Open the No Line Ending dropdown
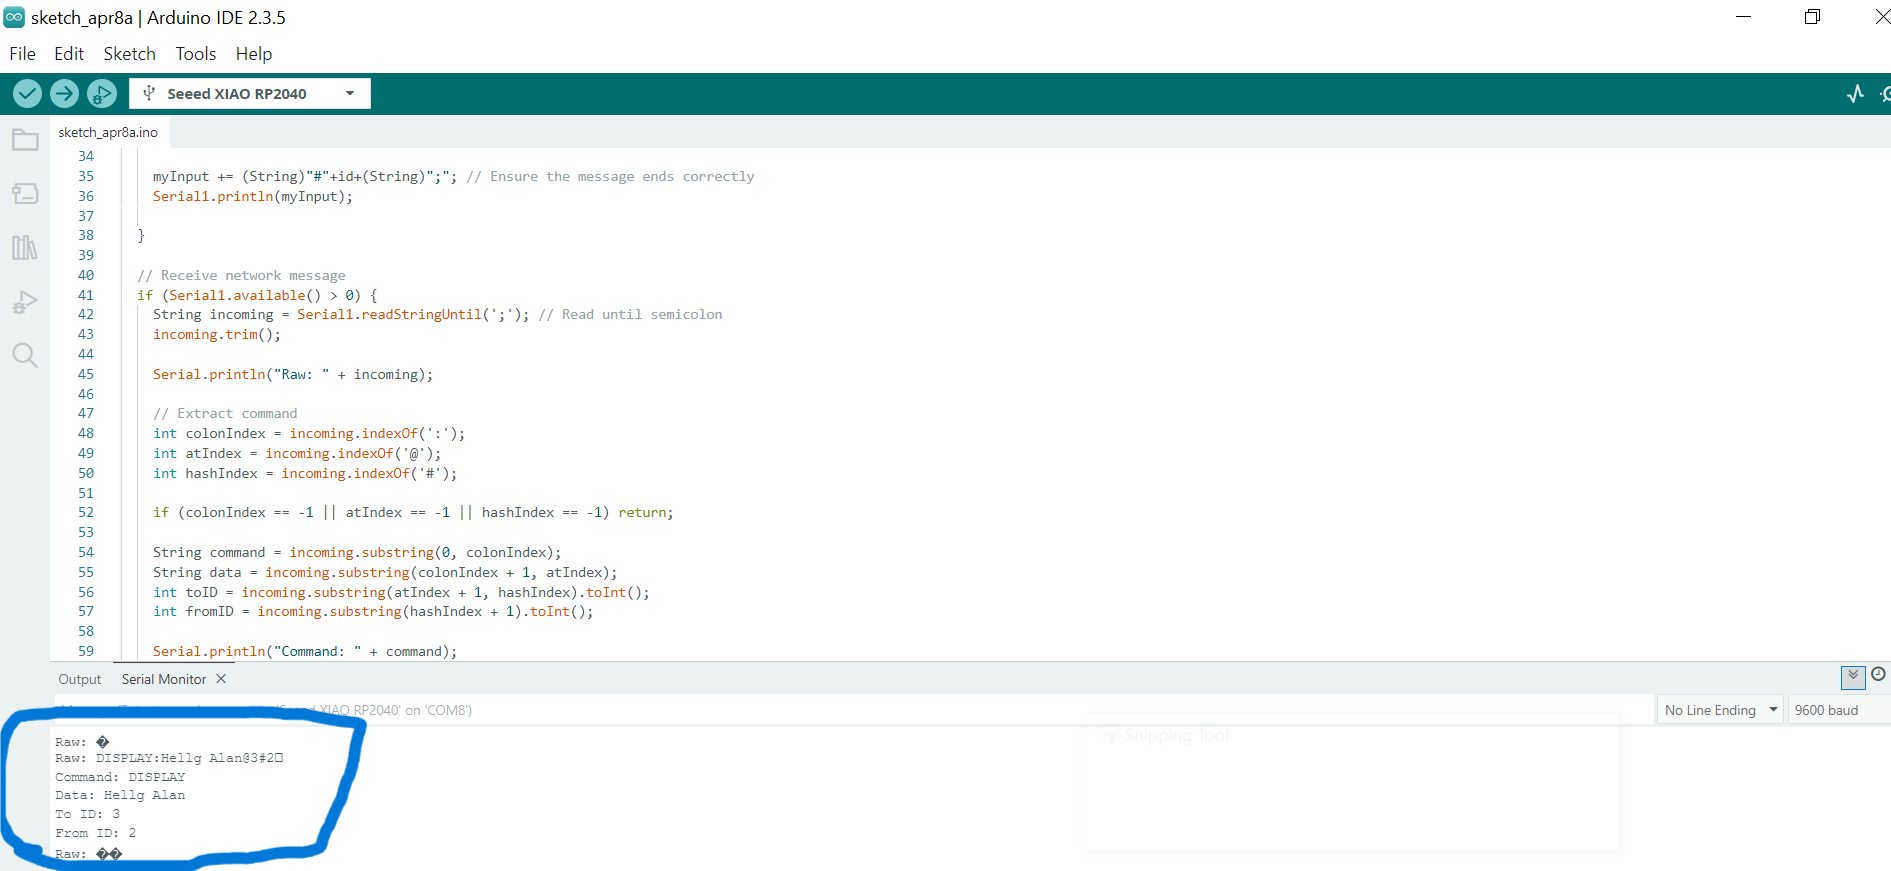1891x871 pixels. pos(1720,710)
